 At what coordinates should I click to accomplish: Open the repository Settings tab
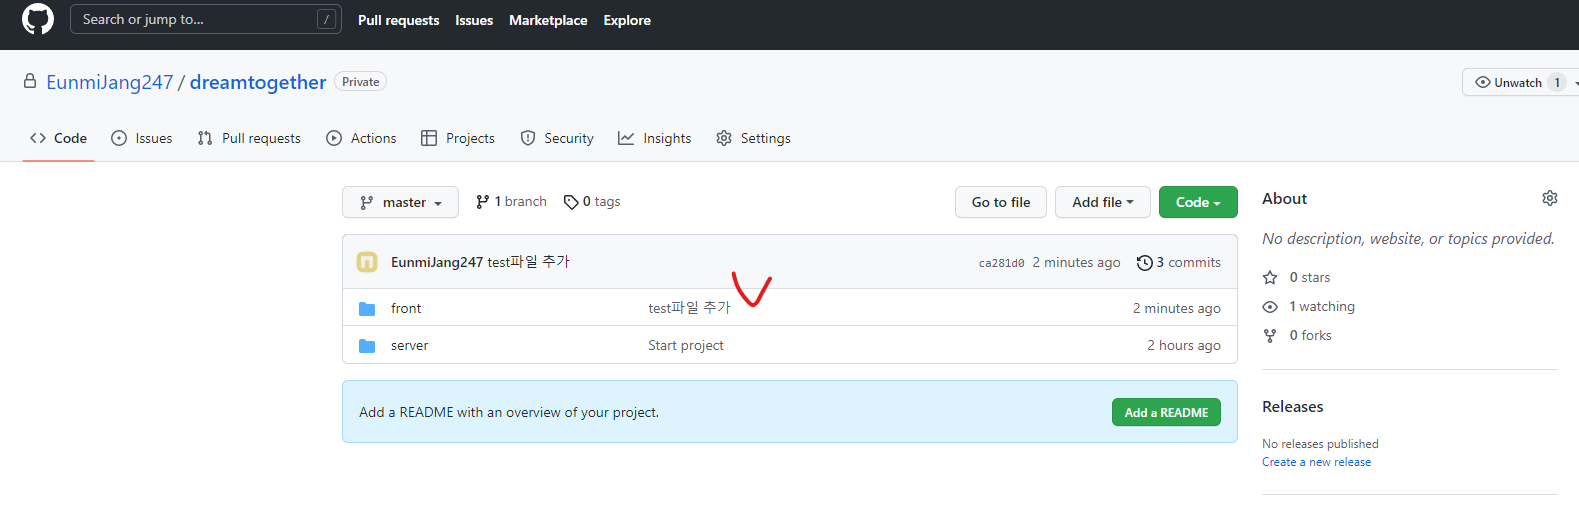click(x=753, y=138)
